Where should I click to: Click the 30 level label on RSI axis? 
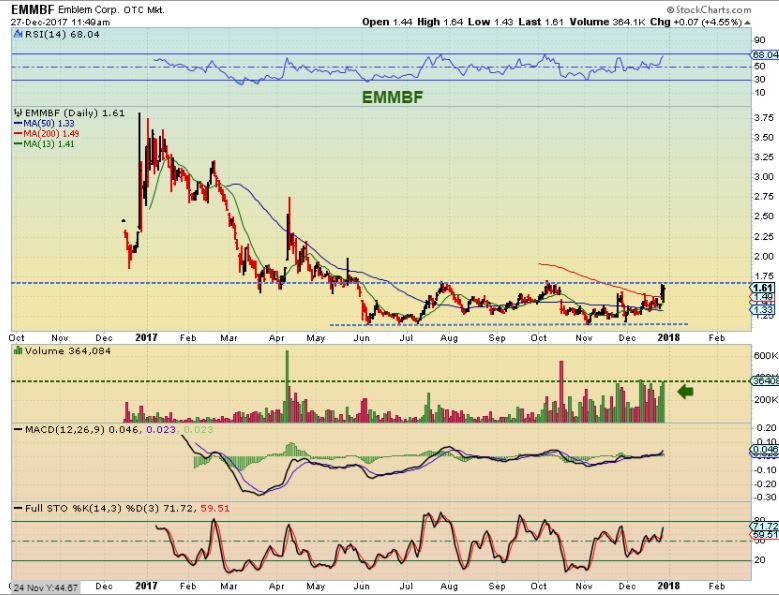coord(760,79)
